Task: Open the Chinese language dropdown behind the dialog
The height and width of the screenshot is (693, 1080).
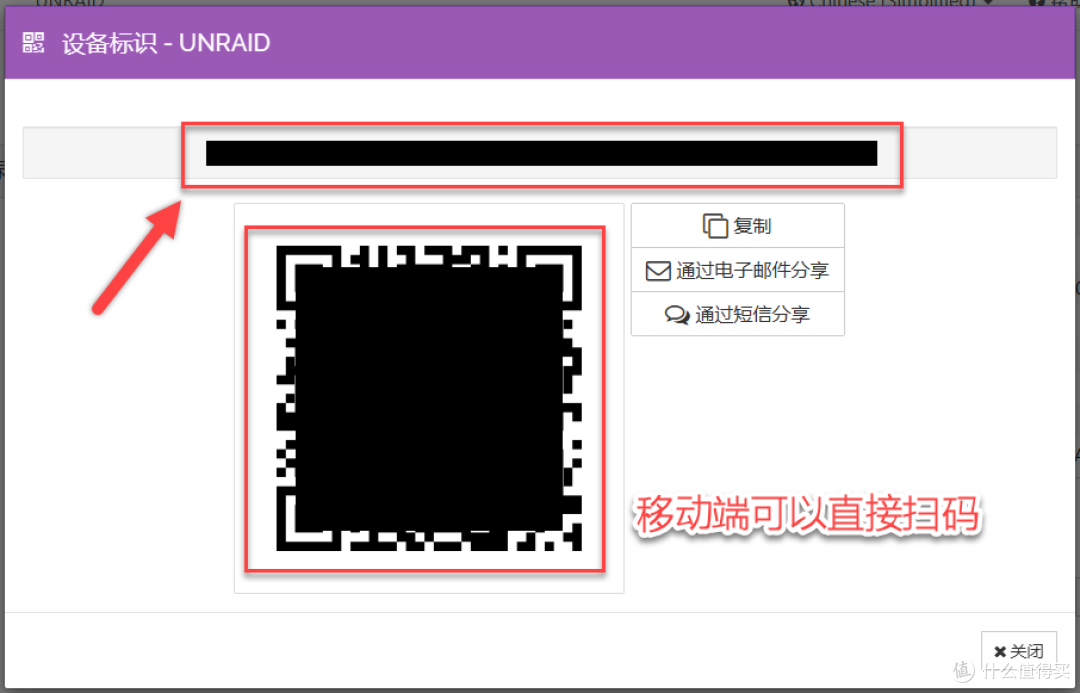Action: pos(893,3)
